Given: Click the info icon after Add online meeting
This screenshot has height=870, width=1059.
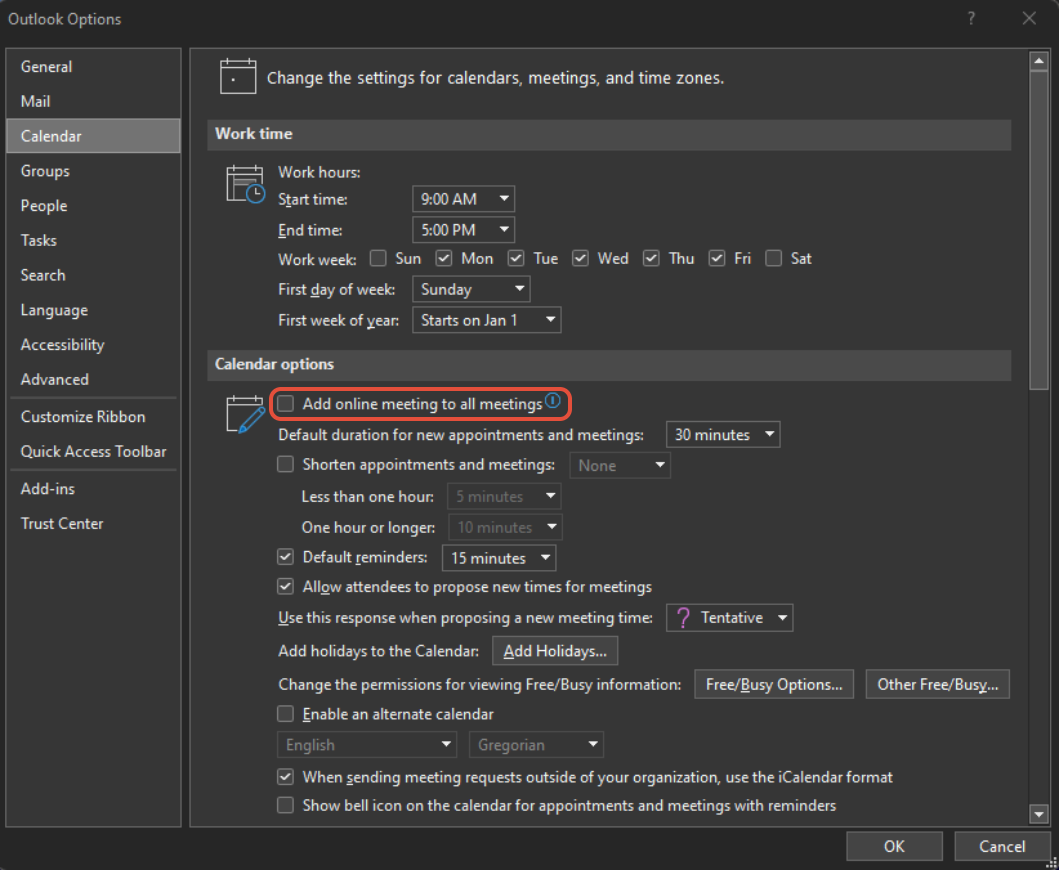Looking at the screenshot, I should click(553, 400).
